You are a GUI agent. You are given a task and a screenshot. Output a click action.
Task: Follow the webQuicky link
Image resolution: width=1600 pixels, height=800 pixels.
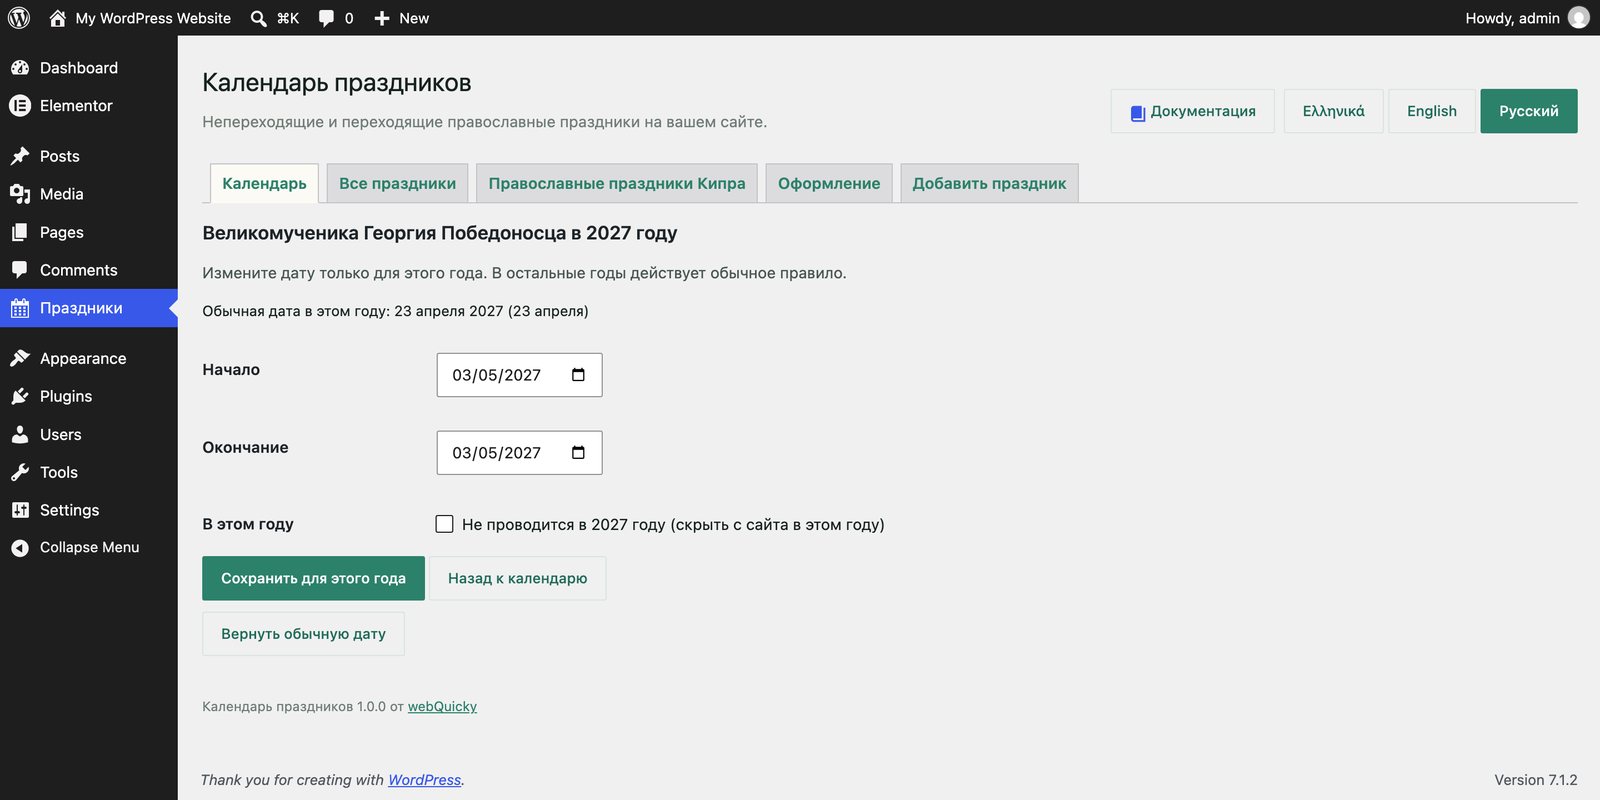442,706
